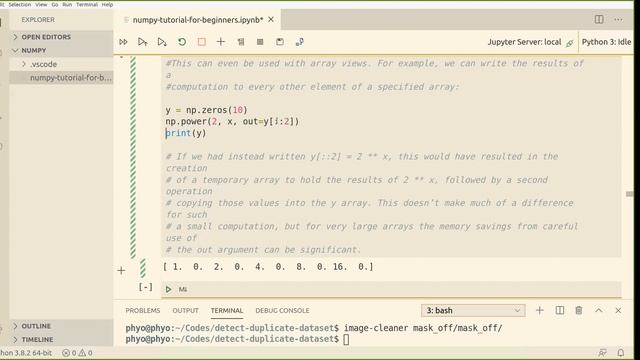Viewport: 640px width, 360px height.
Task: Click EXPLORER panel title
Action: pos(38,20)
